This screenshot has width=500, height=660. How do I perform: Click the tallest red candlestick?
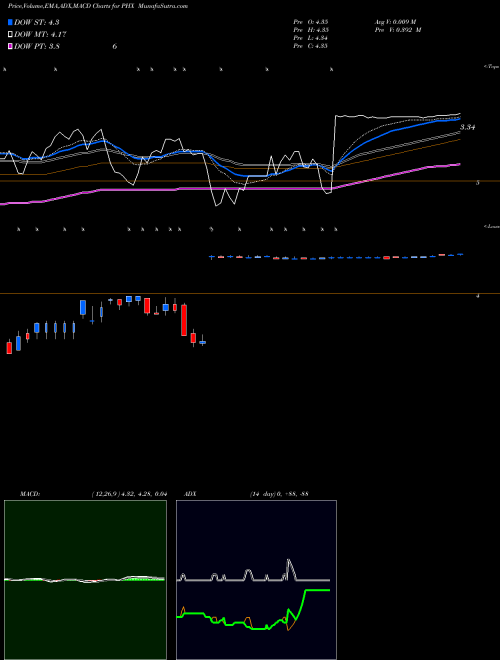click(184, 320)
